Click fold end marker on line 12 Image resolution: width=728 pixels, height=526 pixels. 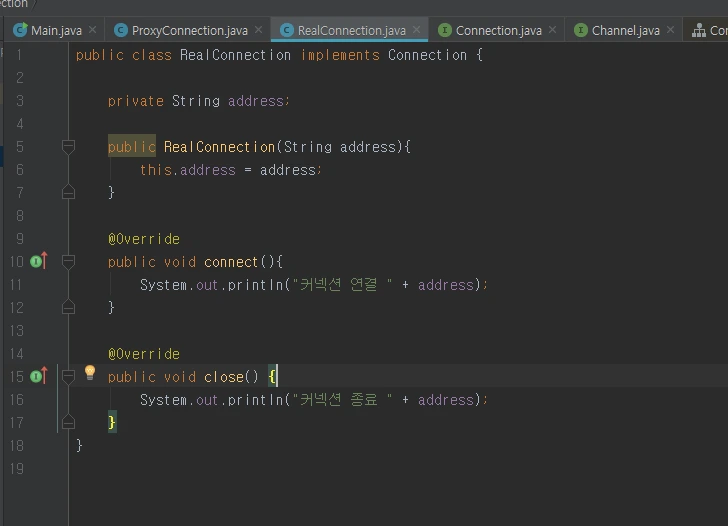pos(68,307)
